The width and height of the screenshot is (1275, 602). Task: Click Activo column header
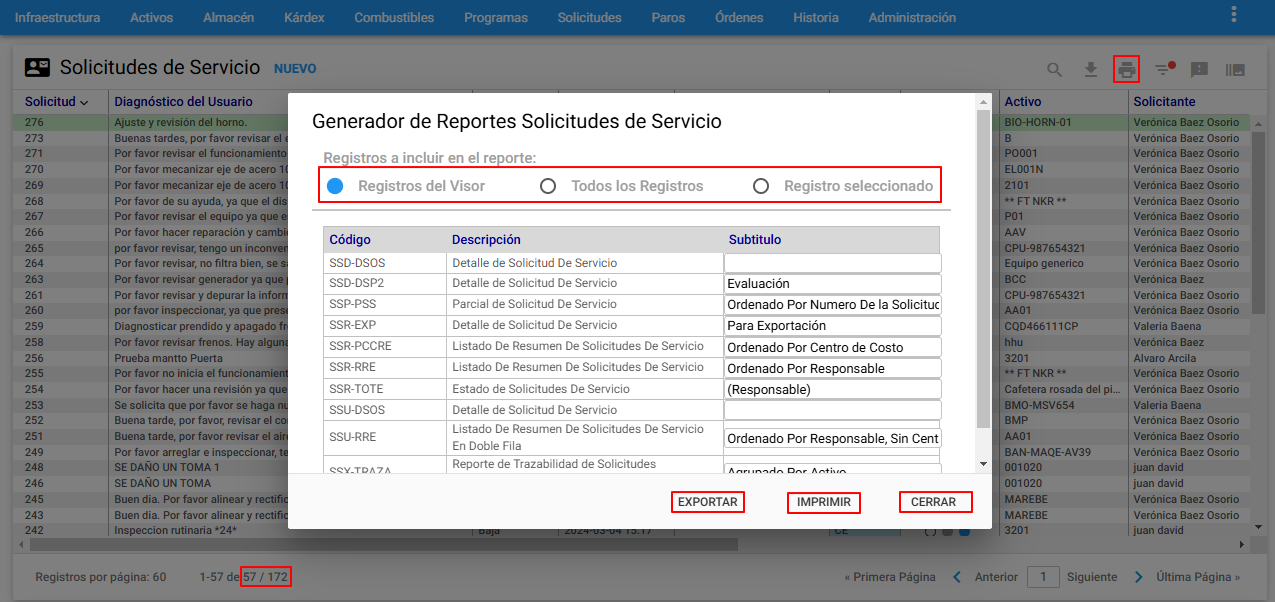click(x=1023, y=102)
